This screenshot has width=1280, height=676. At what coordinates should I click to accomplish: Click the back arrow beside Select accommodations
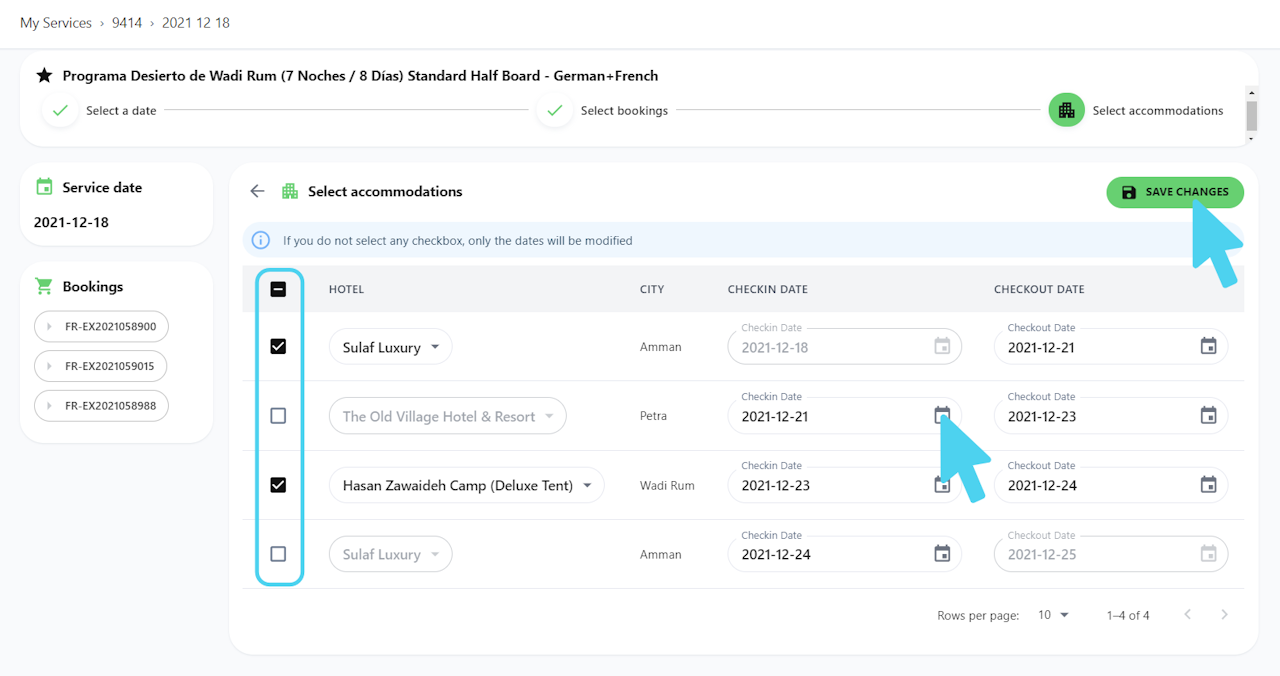(x=258, y=191)
